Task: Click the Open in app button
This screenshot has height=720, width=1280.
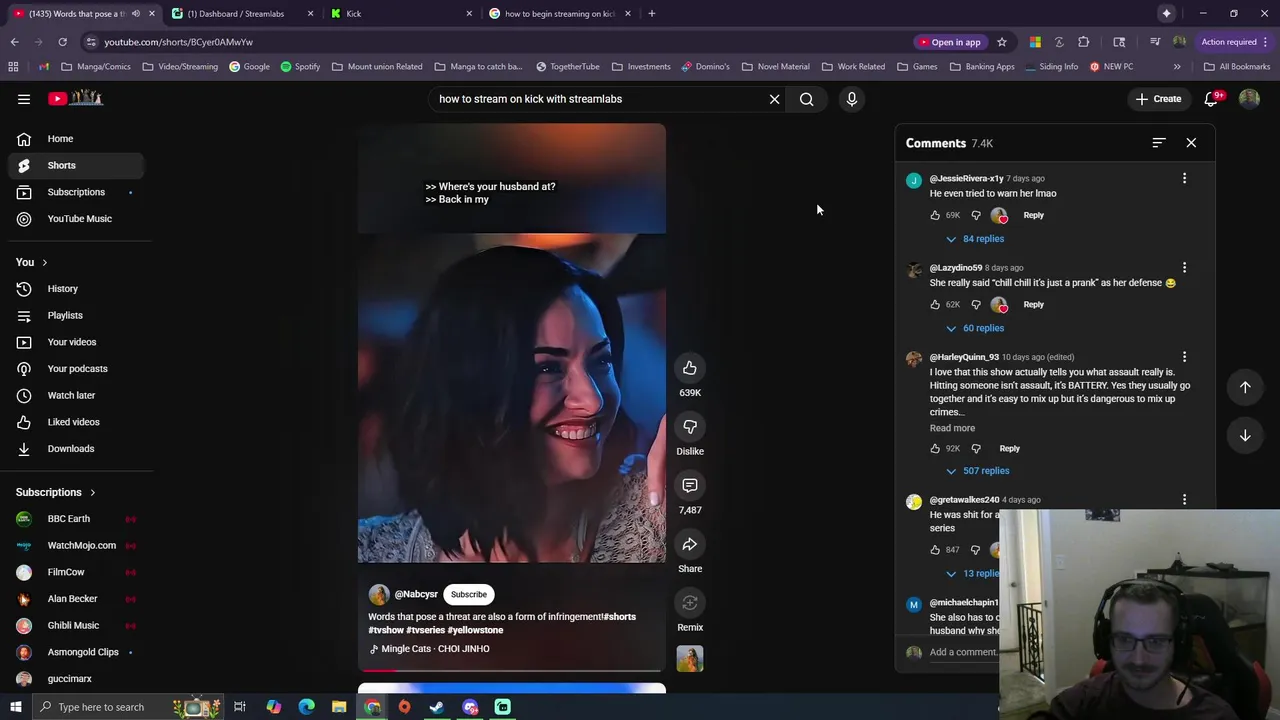Action: tap(949, 42)
